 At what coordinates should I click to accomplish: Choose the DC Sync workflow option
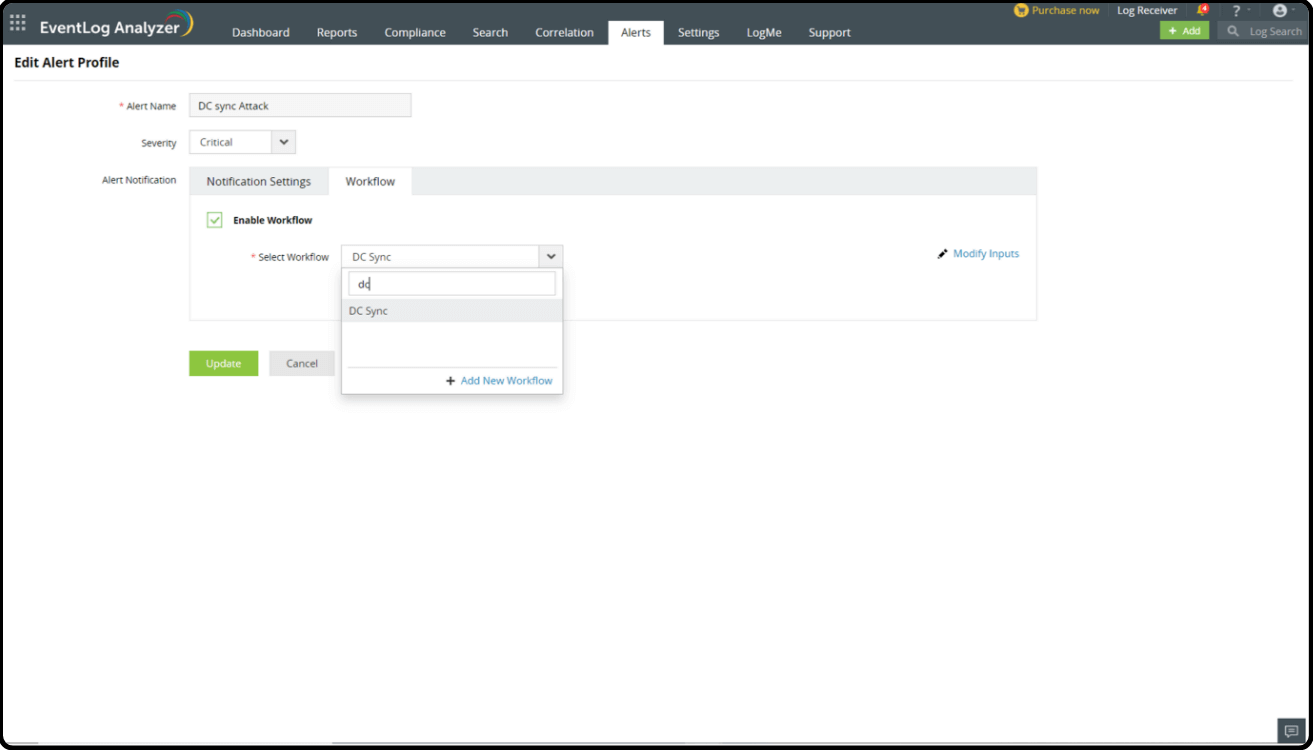452,311
